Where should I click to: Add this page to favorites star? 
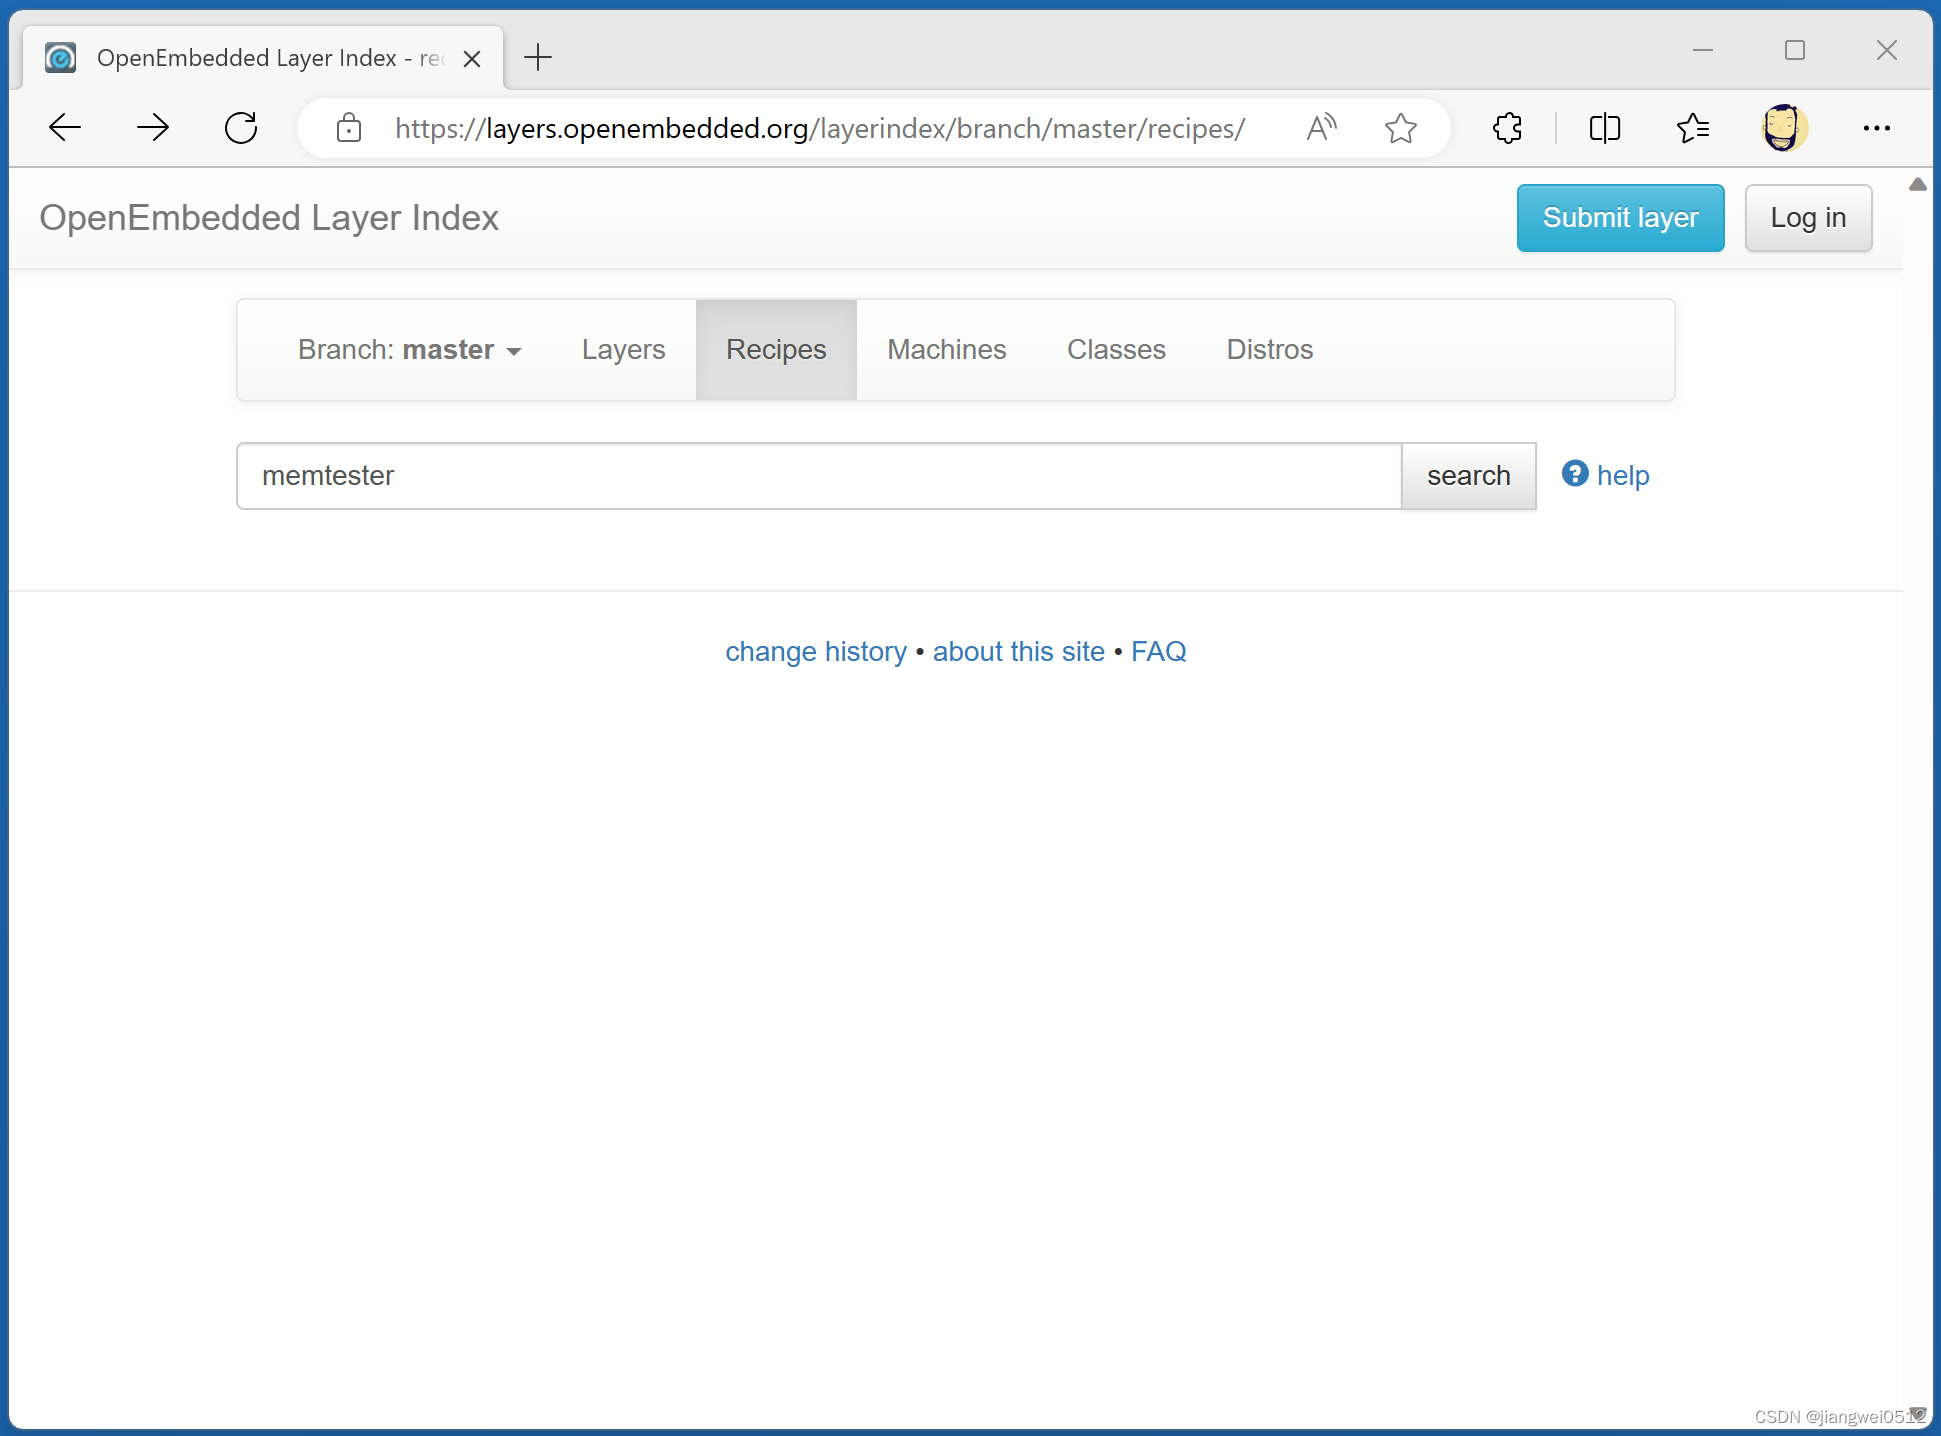[x=1401, y=128]
